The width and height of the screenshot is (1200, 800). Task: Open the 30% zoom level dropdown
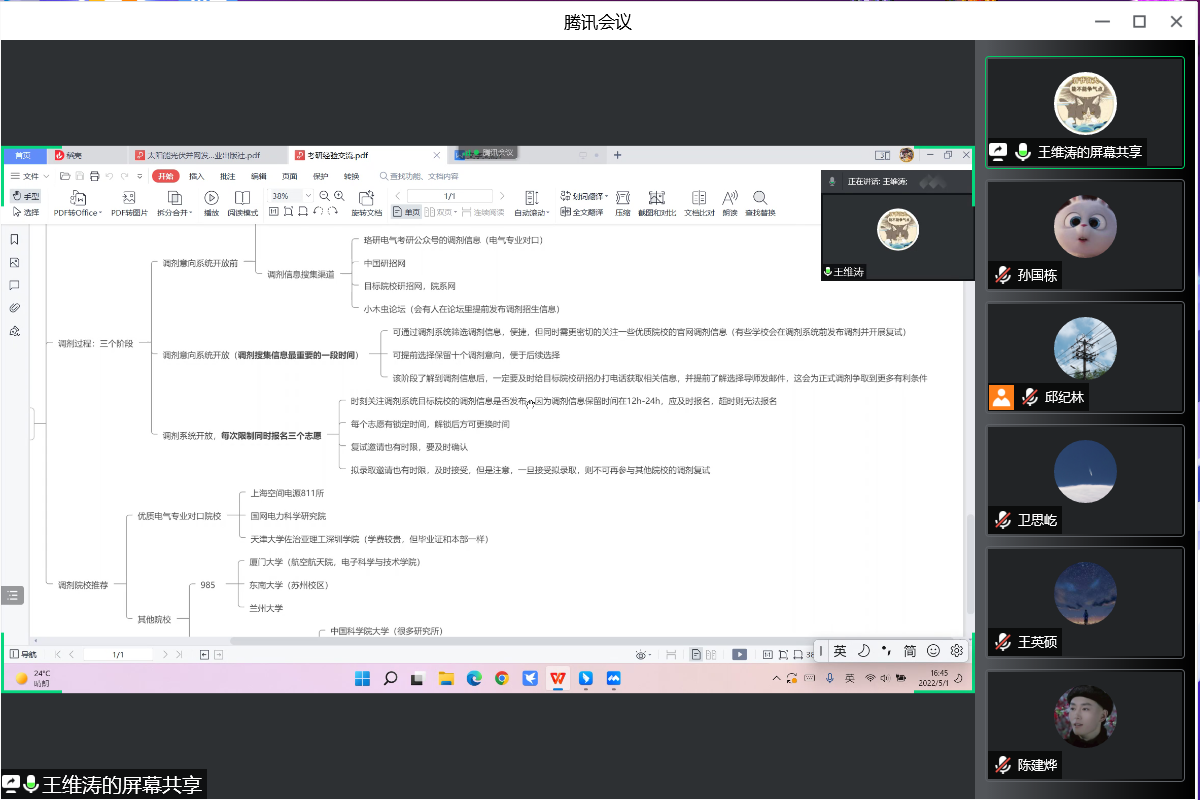click(x=308, y=196)
